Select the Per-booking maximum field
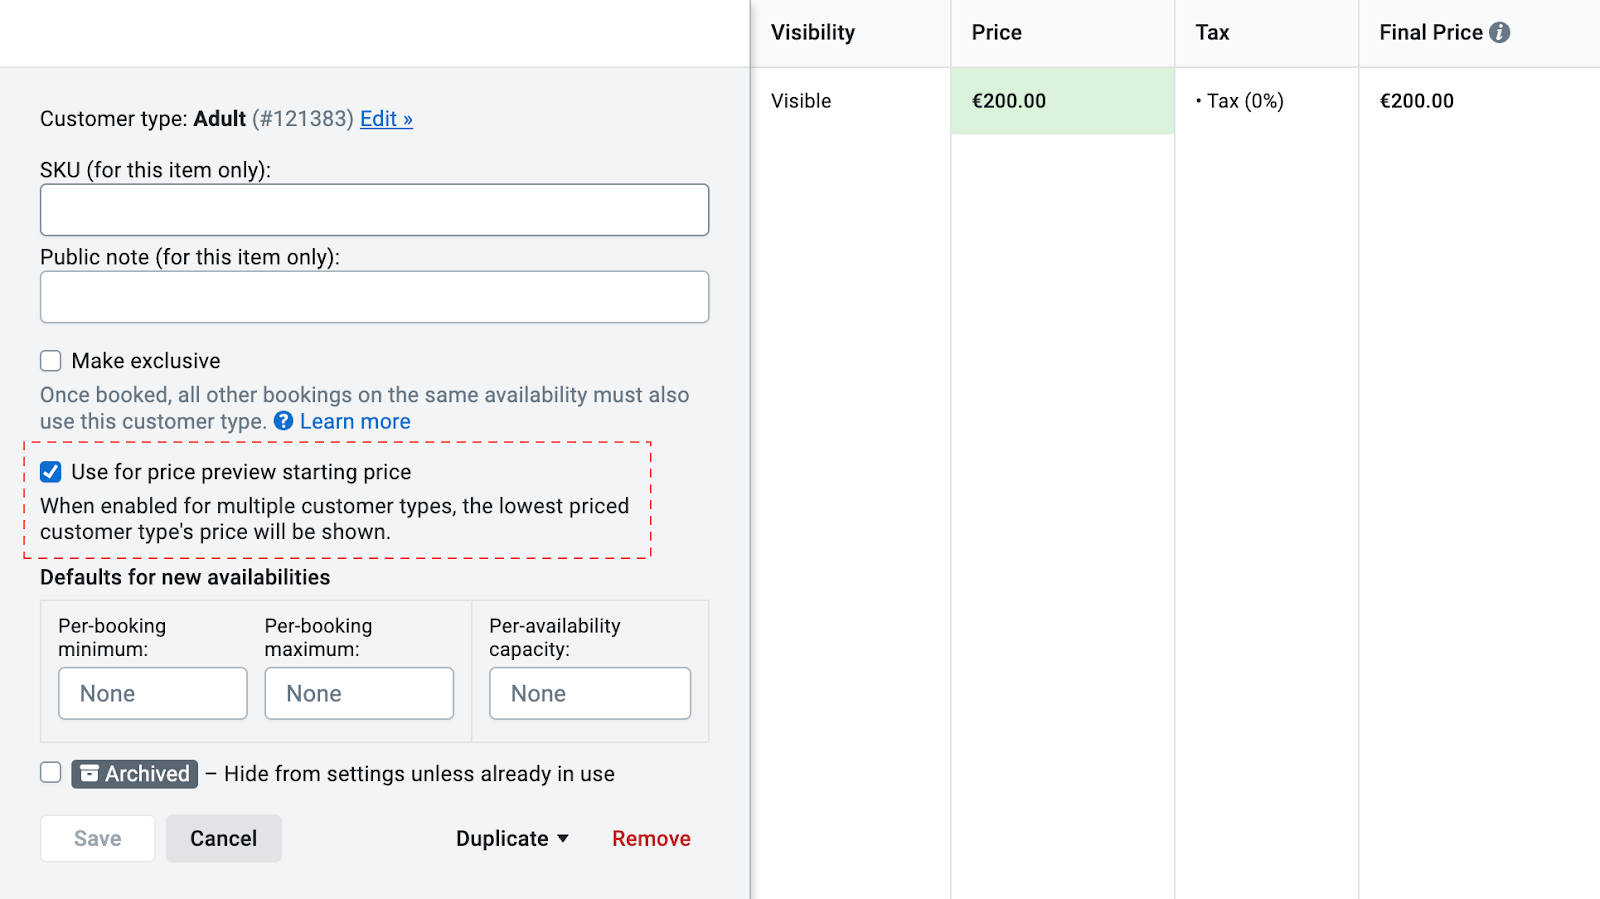 (359, 693)
